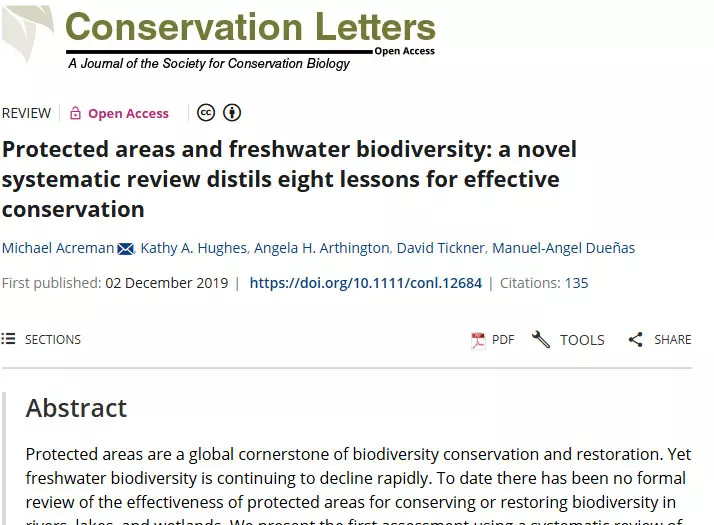The width and height of the screenshot is (714, 525).
Task: Open author Kathy A. Hughes details
Action: 193,248
